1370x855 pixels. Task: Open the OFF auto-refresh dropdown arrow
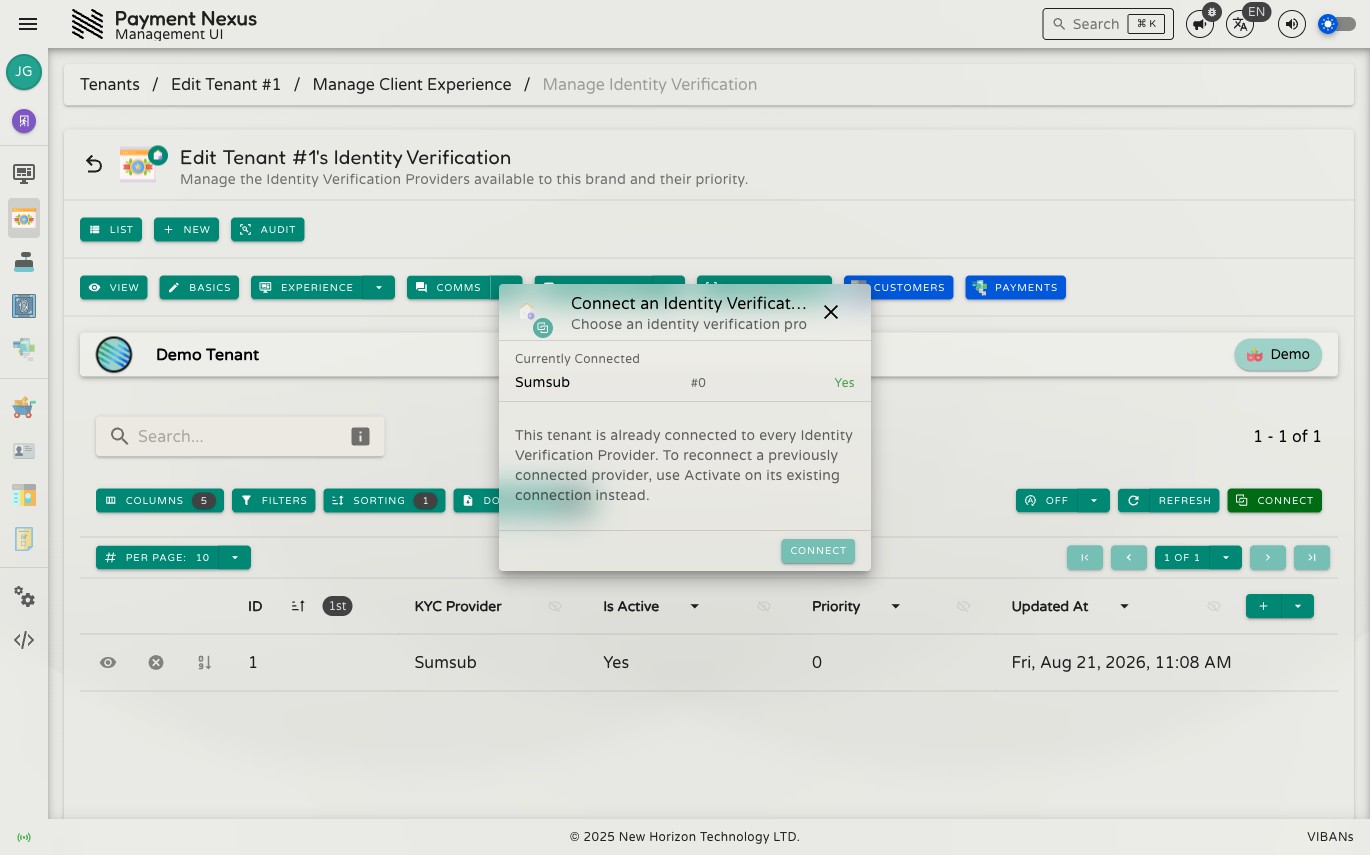(x=1094, y=500)
